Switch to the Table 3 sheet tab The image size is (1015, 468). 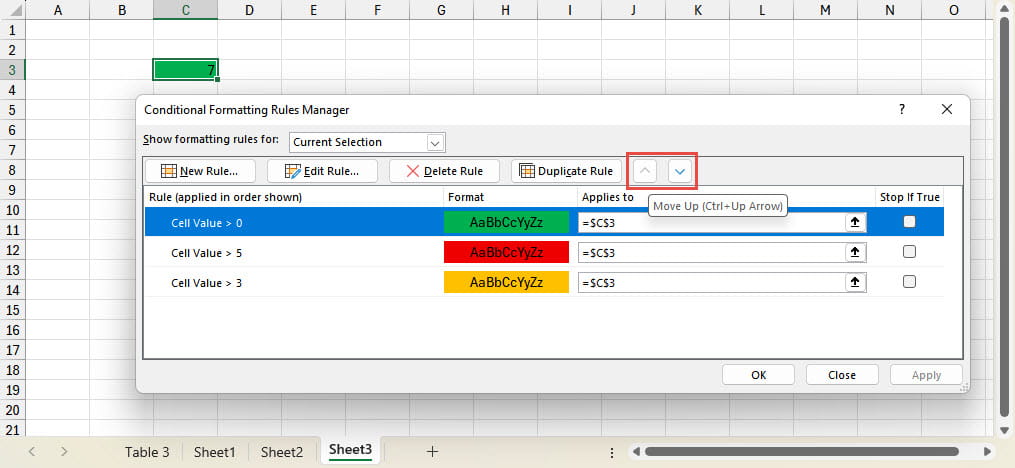(x=147, y=452)
